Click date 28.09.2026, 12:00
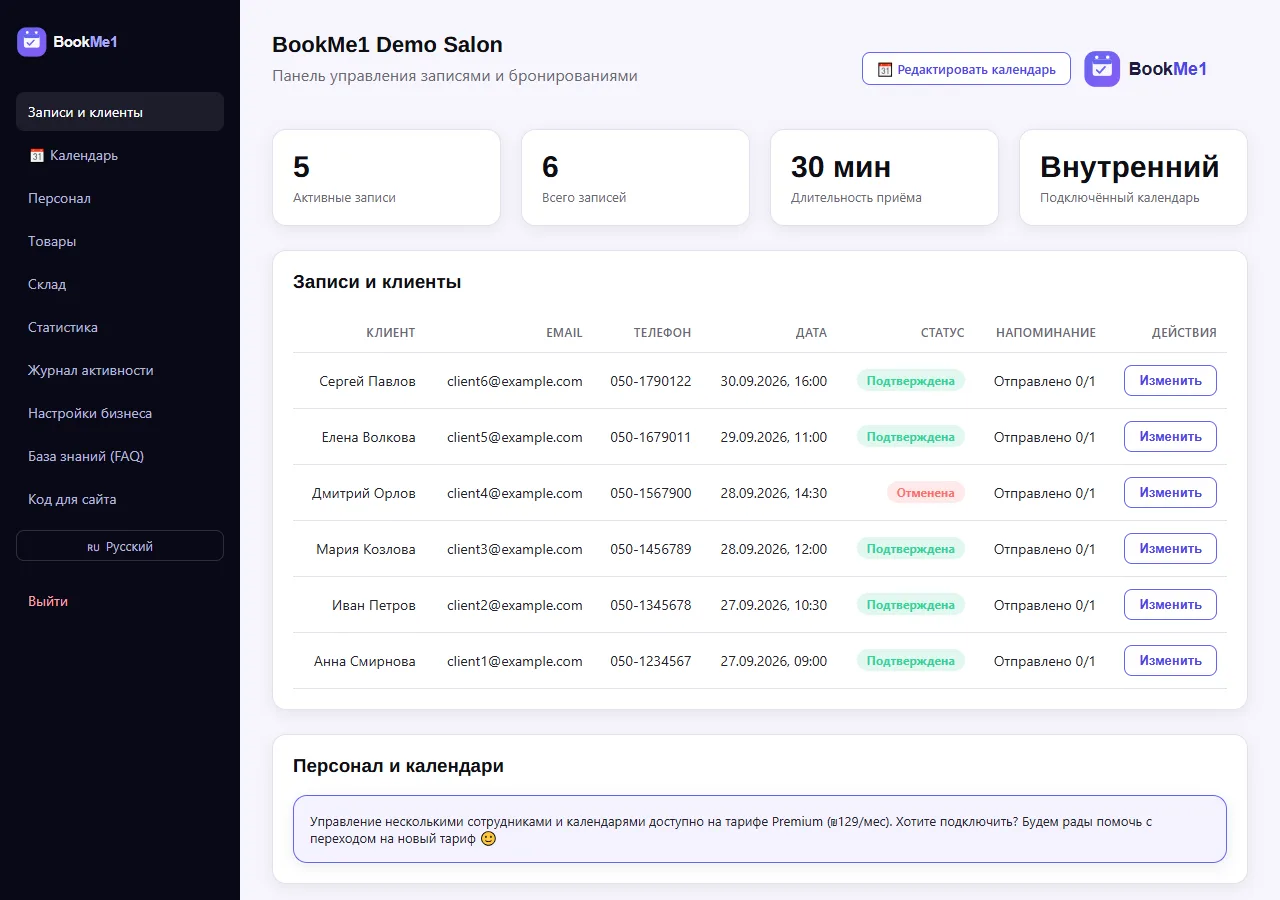 click(x=774, y=549)
